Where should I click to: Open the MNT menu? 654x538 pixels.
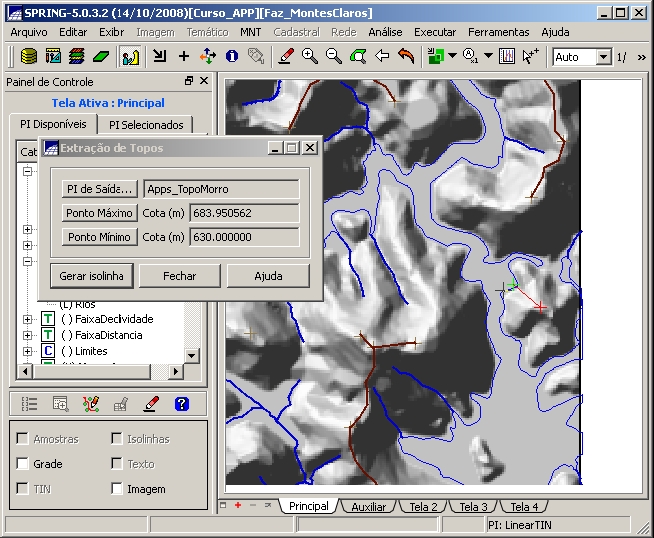click(250, 32)
